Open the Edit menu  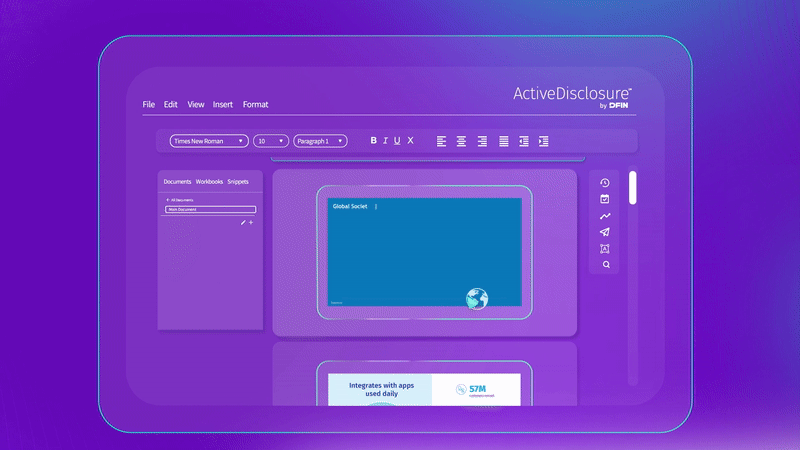coord(170,104)
